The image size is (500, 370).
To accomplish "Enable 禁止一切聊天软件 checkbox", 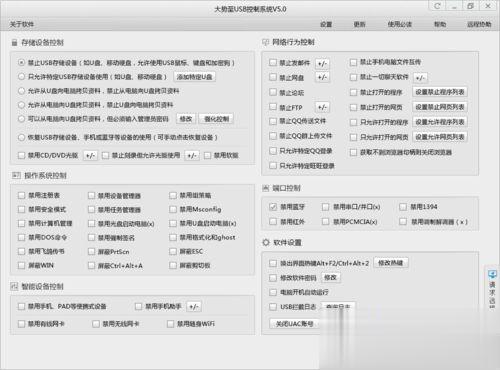I will point(353,77).
